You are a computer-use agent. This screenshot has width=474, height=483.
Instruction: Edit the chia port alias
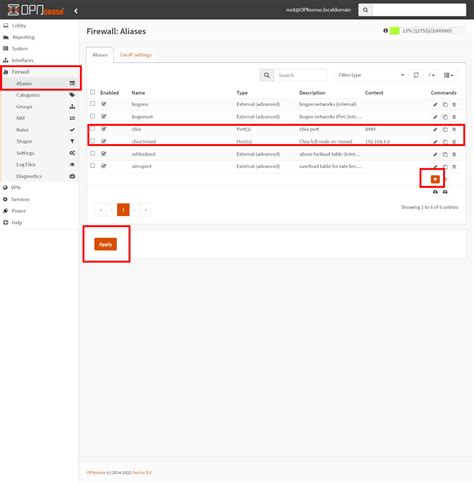435,130
